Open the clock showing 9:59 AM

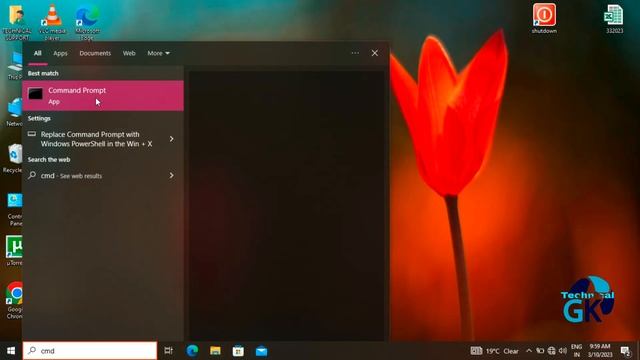pyautogui.click(x=600, y=351)
